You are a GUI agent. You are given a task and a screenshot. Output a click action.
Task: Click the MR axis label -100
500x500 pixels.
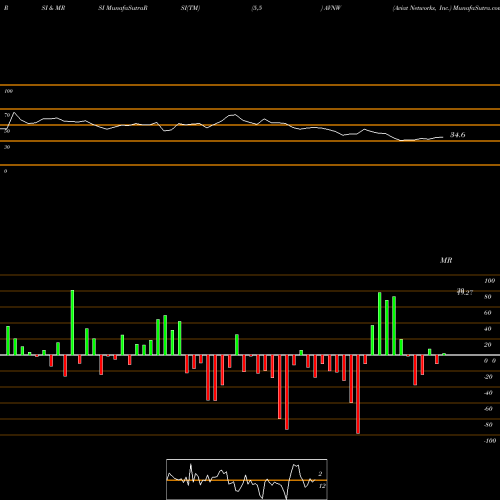point(489,441)
